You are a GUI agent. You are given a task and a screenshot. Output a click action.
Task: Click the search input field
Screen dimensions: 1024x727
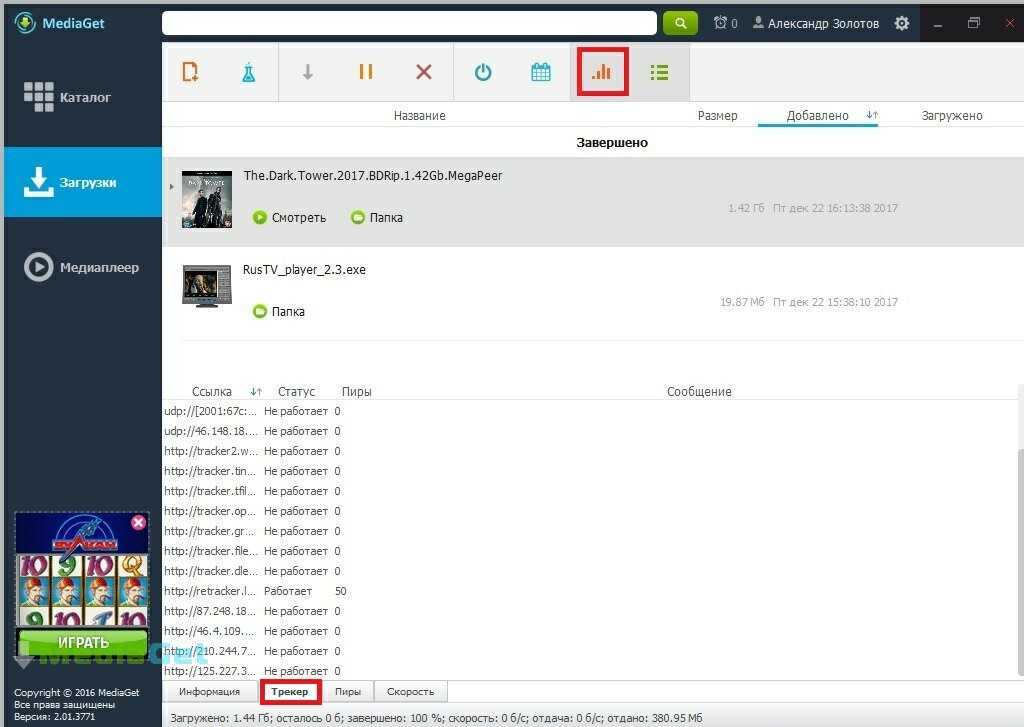pos(409,23)
